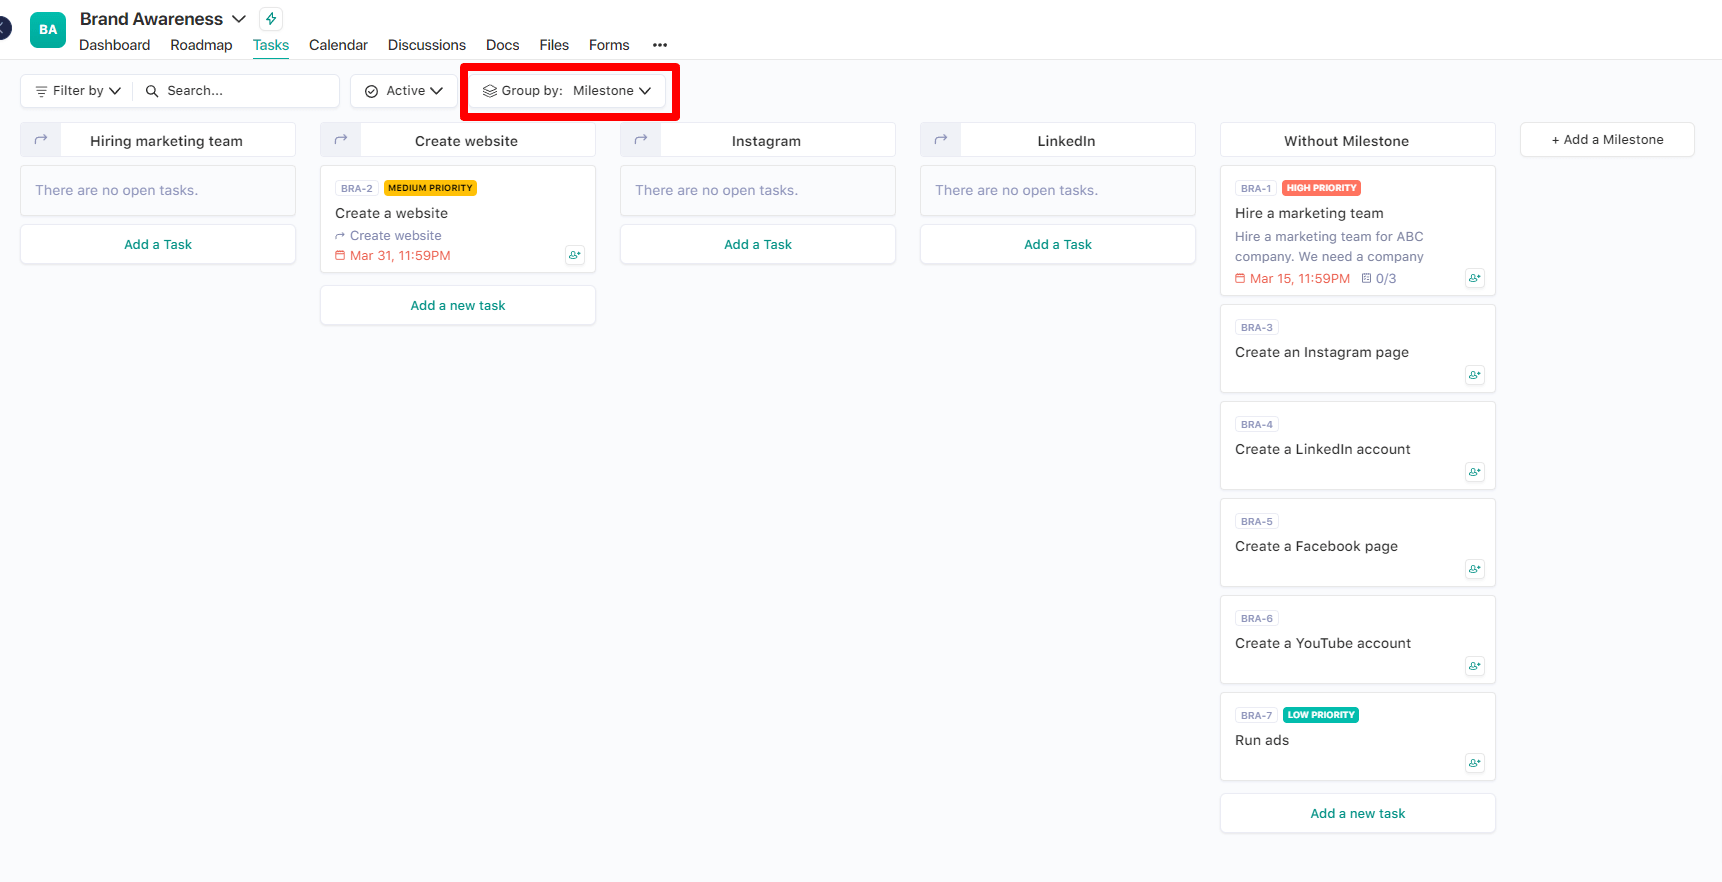Image resolution: width=1722 pixels, height=882 pixels.
Task: Click Add a new task under Create website
Action: pos(458,306)
